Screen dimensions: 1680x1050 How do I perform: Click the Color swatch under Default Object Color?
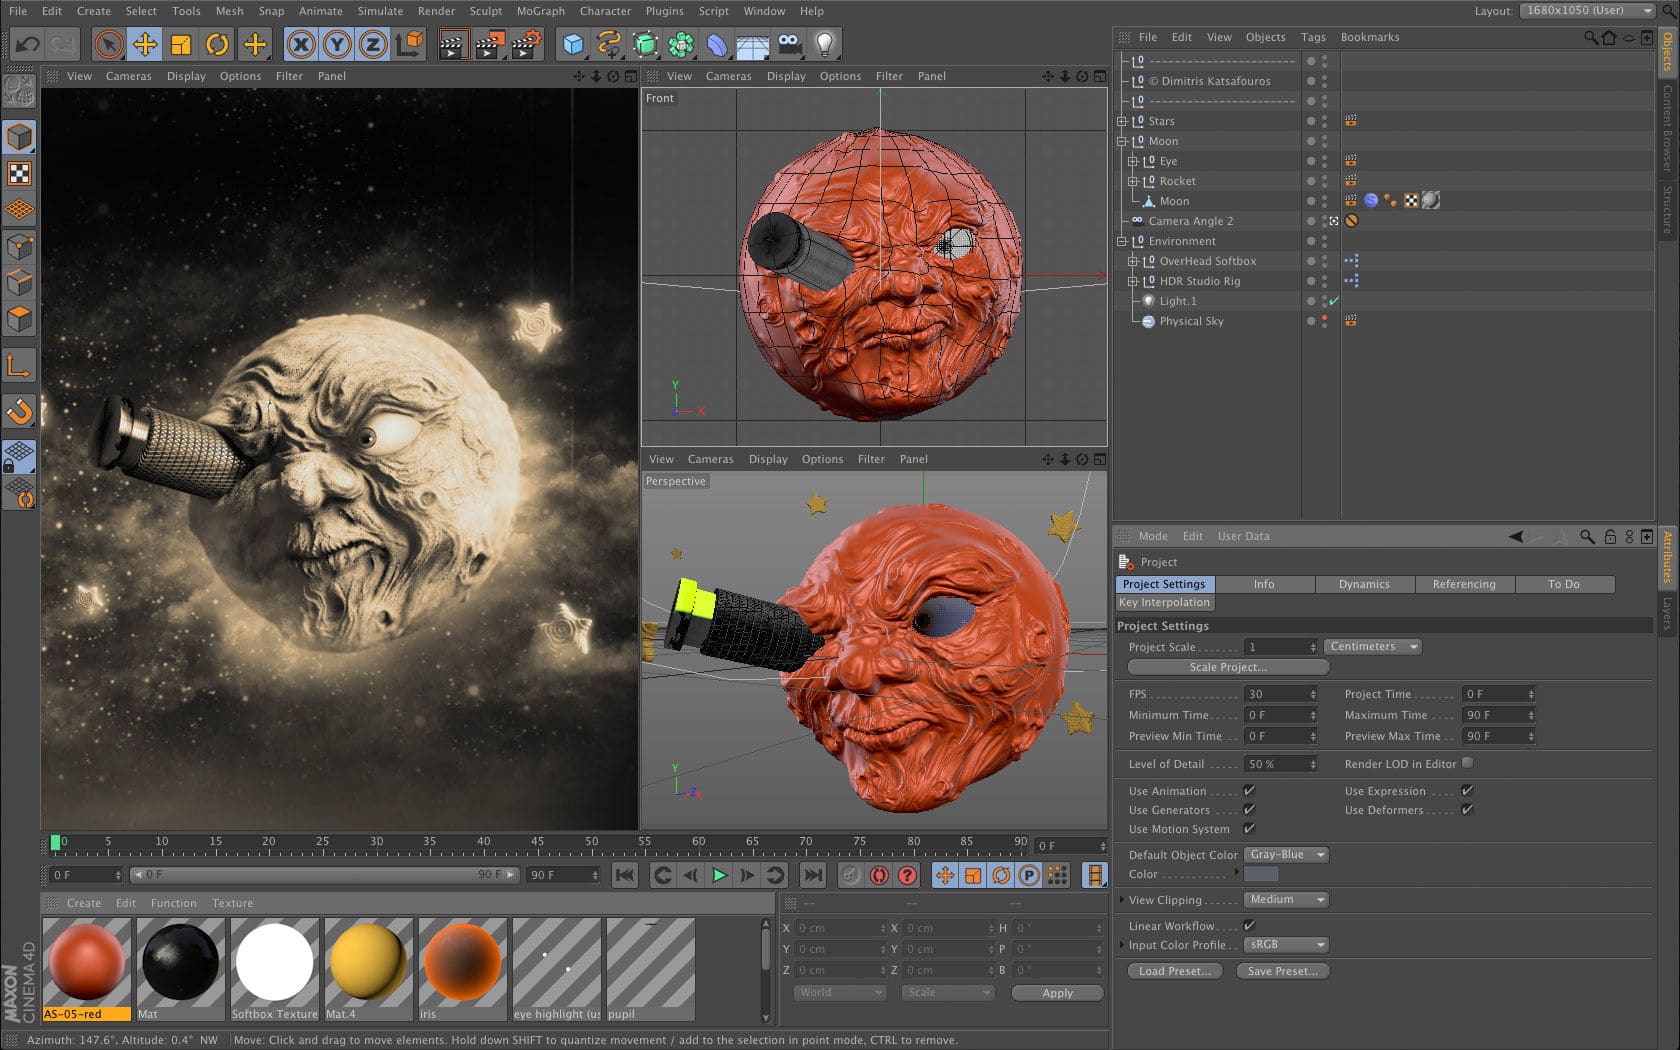[x=1262, y=874]
